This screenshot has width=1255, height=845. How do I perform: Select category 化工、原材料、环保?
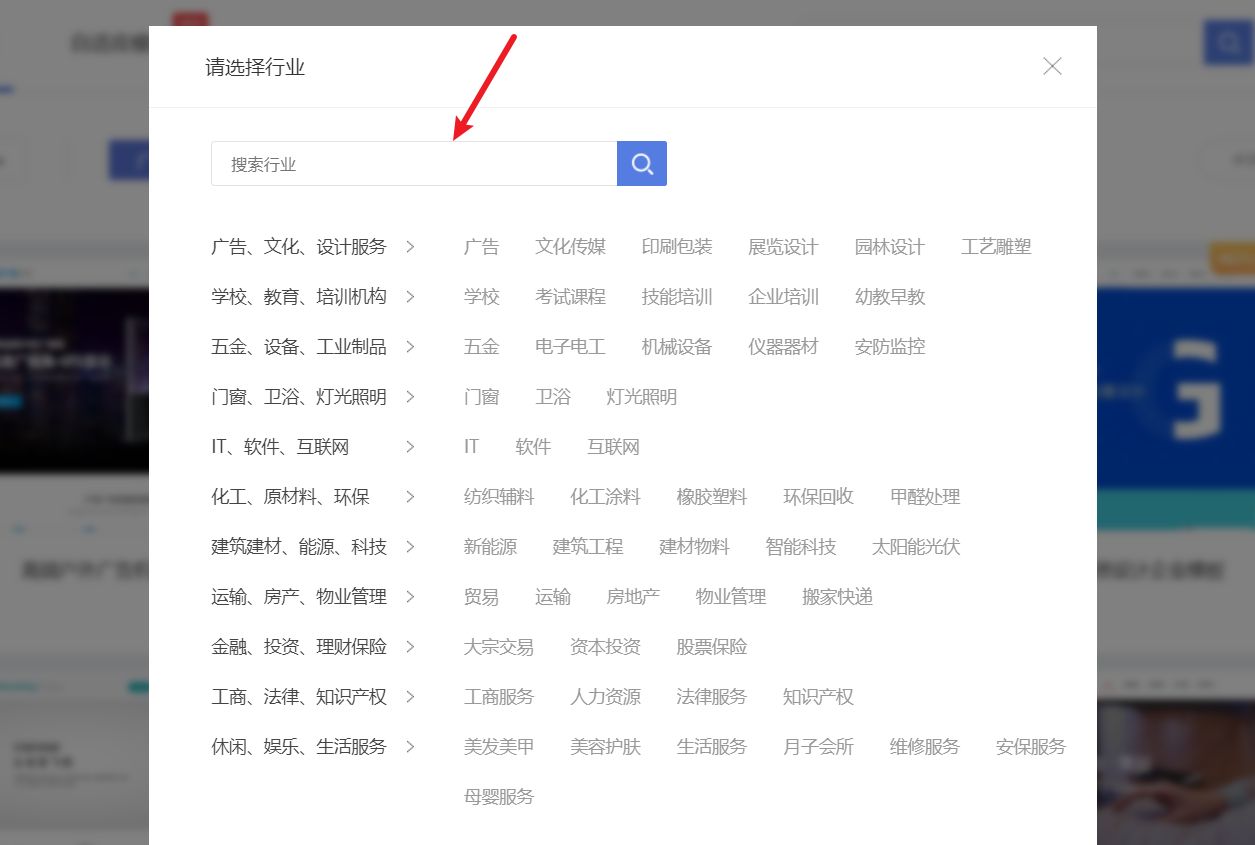[x=290, y=497]
